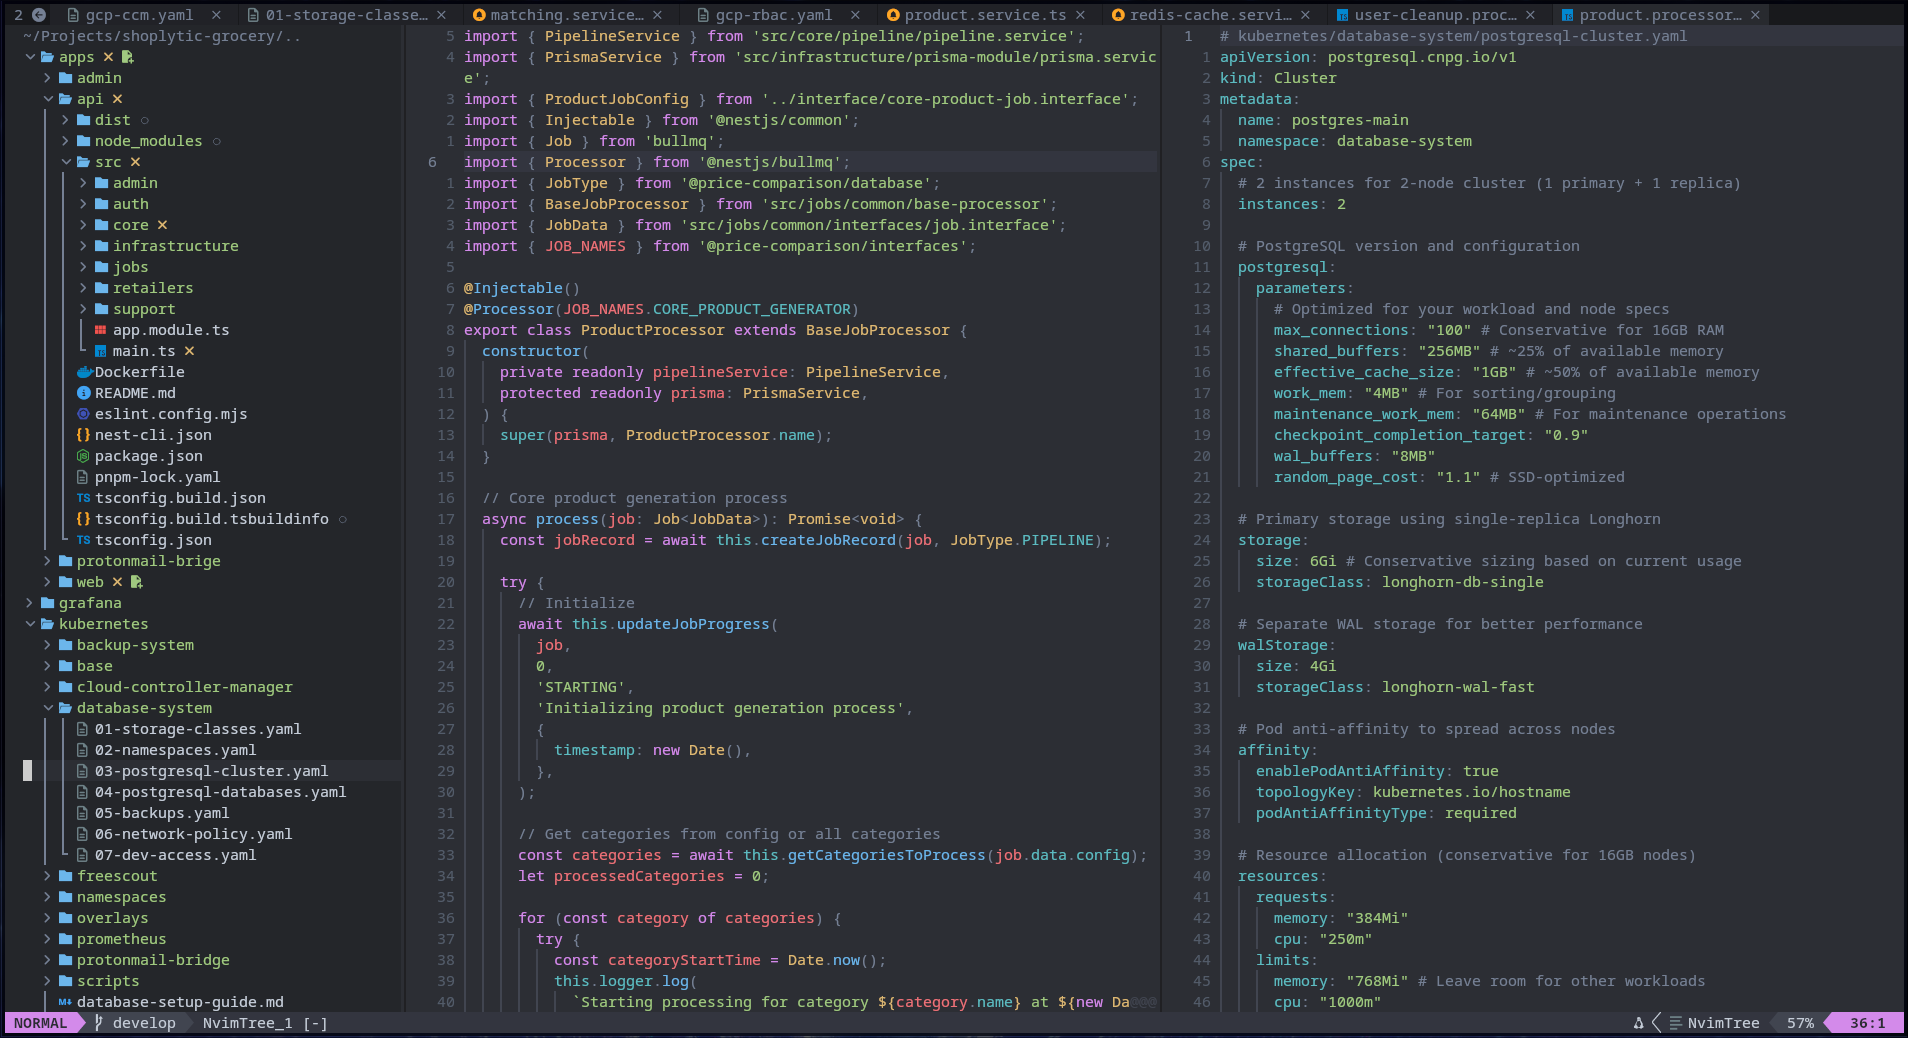Close the product.service.ts buffer tab

(x=1081, y=15)
